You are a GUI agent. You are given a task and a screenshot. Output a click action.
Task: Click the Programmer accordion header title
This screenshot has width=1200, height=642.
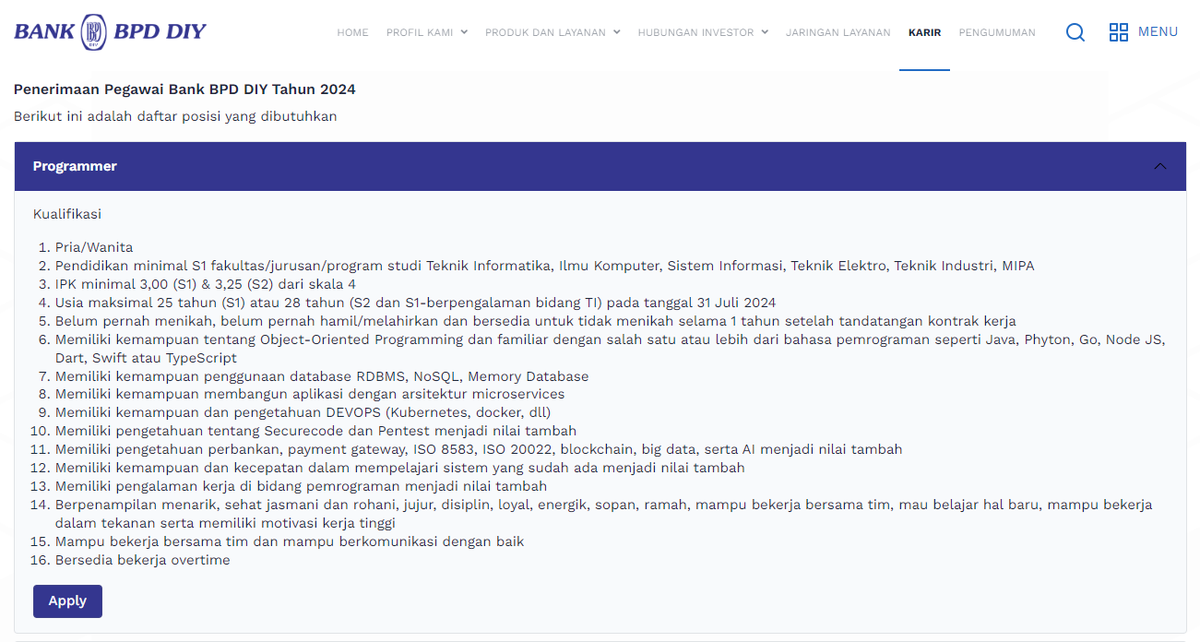(75, 166)
